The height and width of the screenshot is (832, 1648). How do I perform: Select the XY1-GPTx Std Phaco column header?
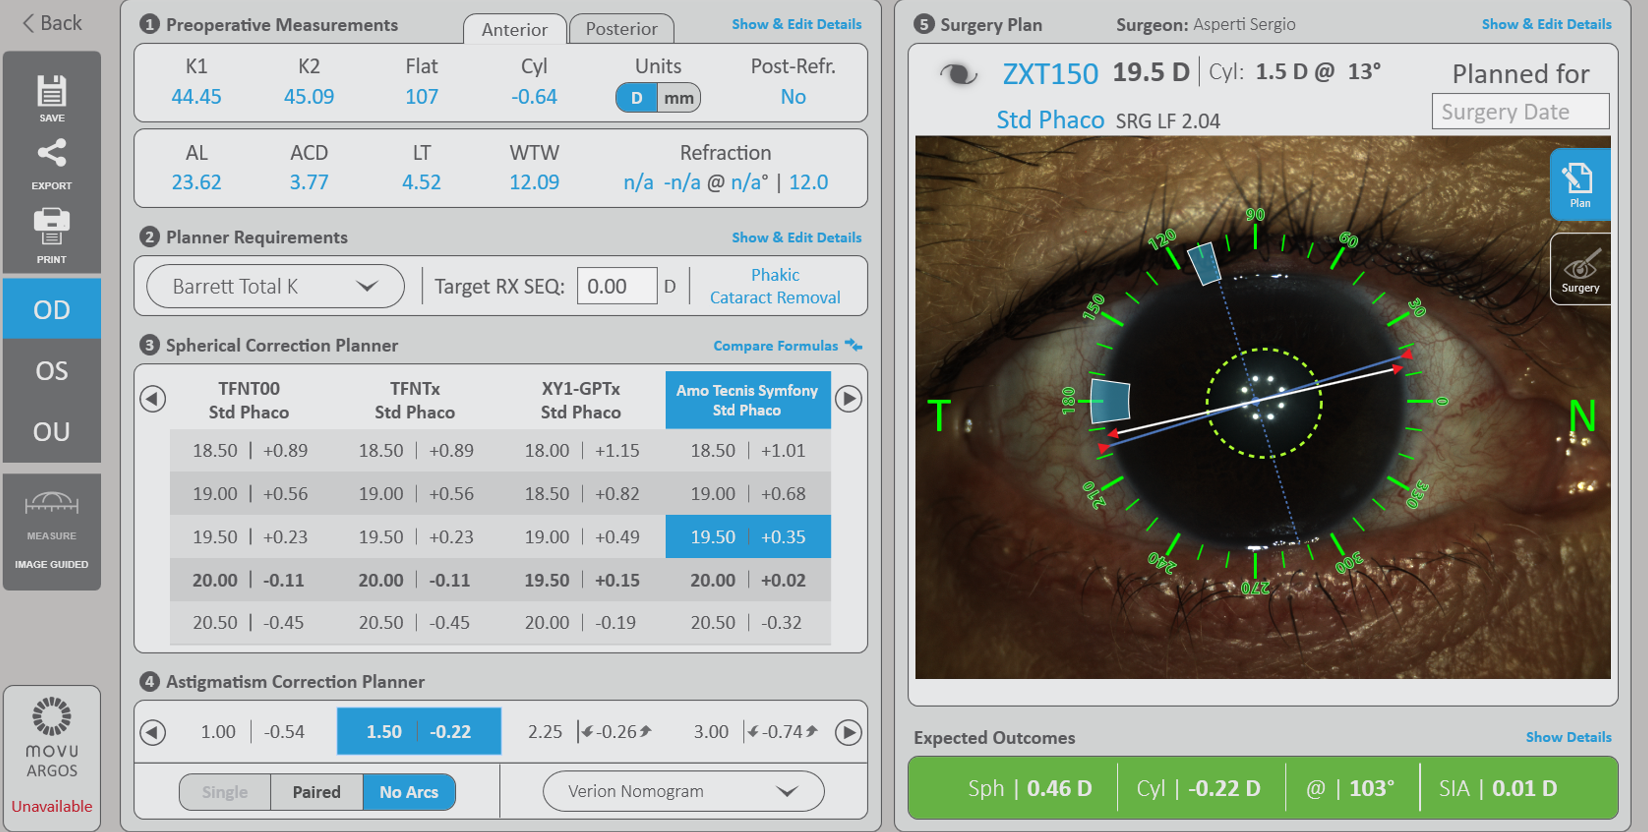click(x=581, y=400)
